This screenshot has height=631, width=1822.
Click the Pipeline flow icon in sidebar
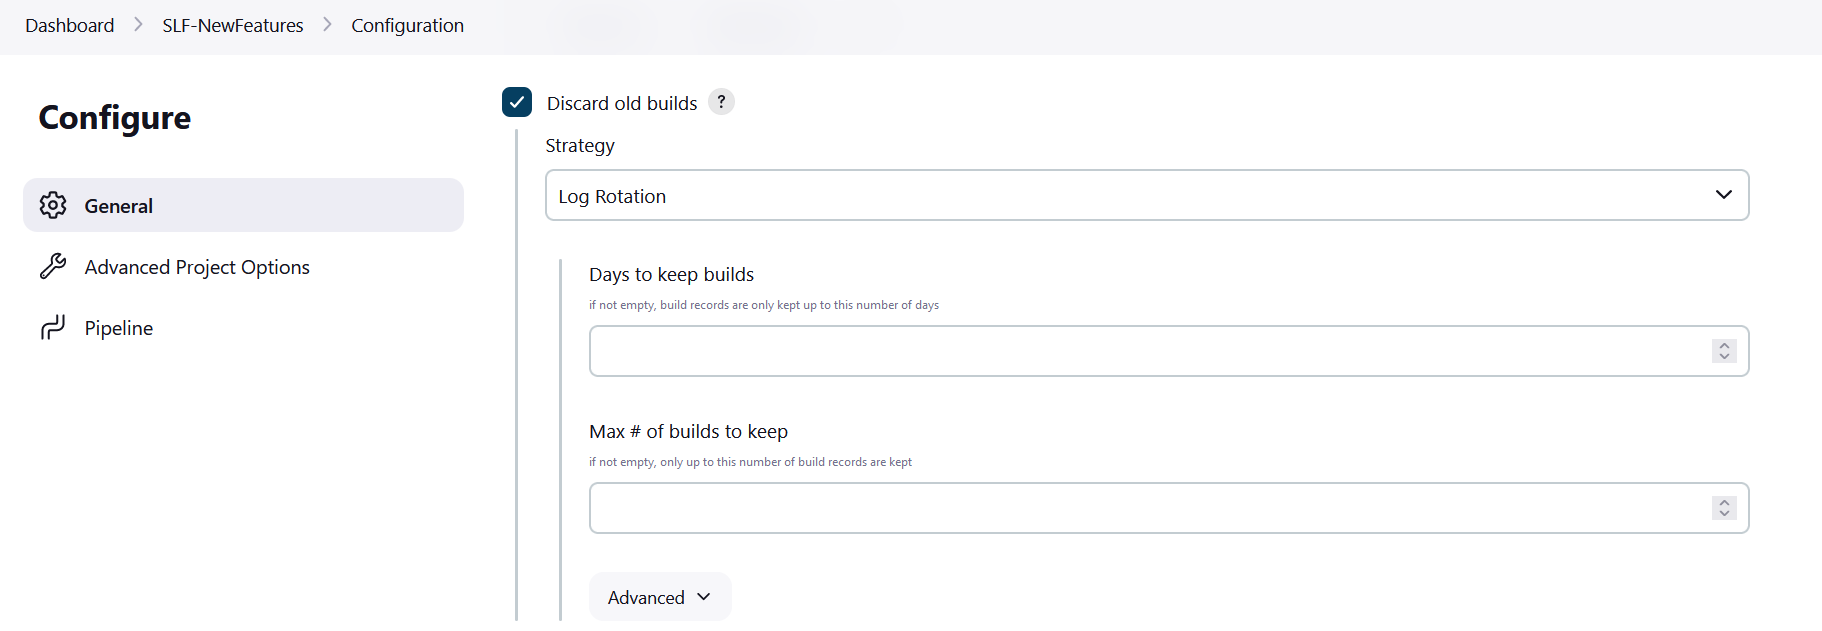53,327
